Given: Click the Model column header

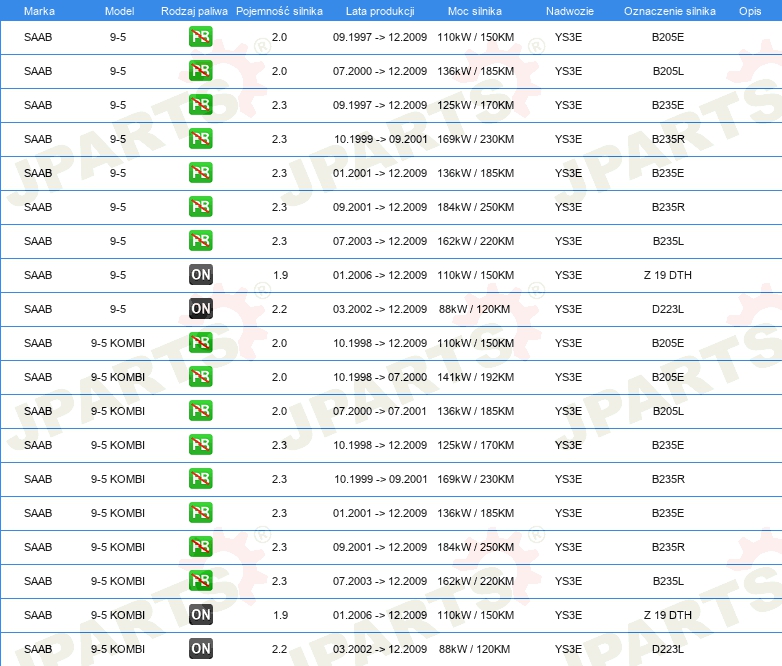Looking at the screenshot, I should pyautogui.click(x=119, y=11).
